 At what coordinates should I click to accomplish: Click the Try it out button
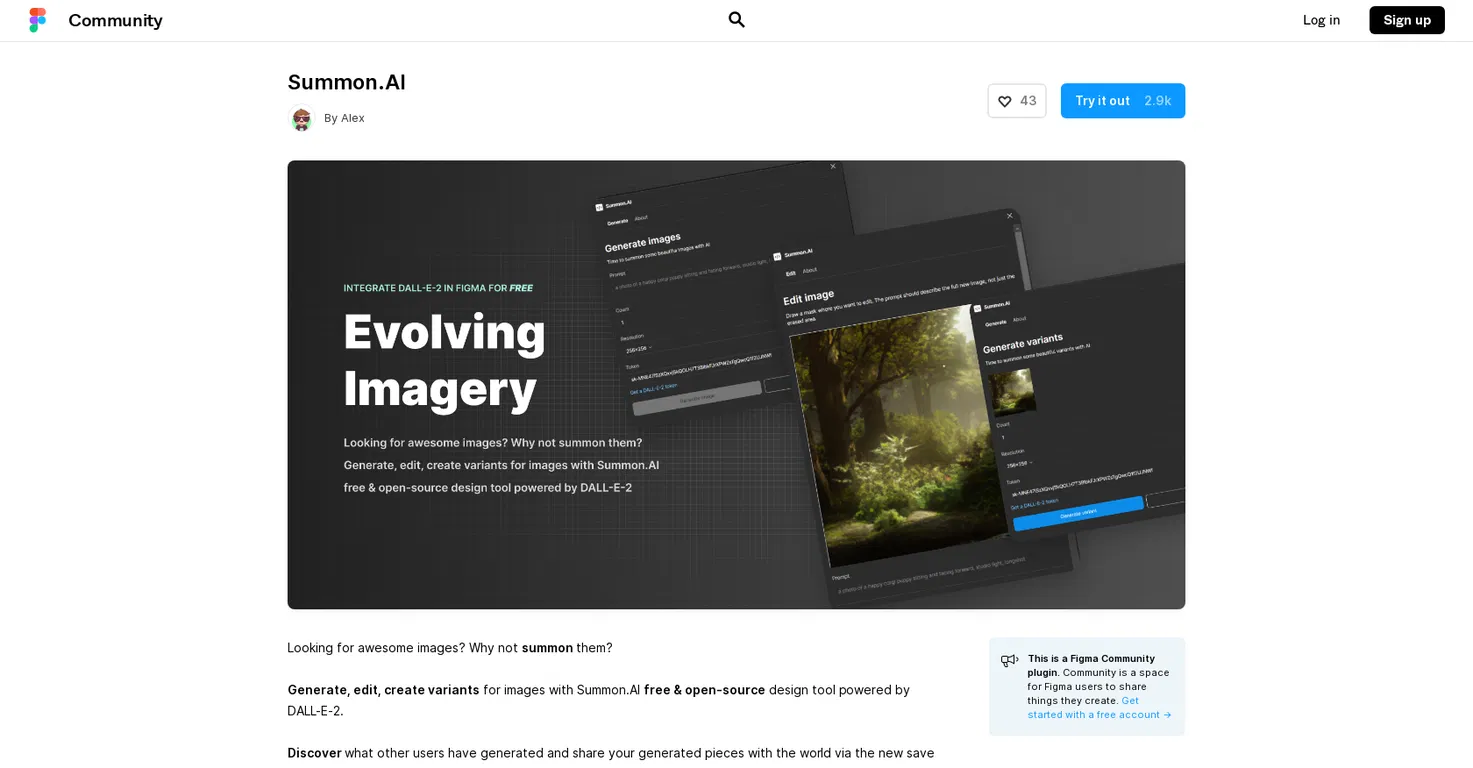click(x=1123, y=101)
